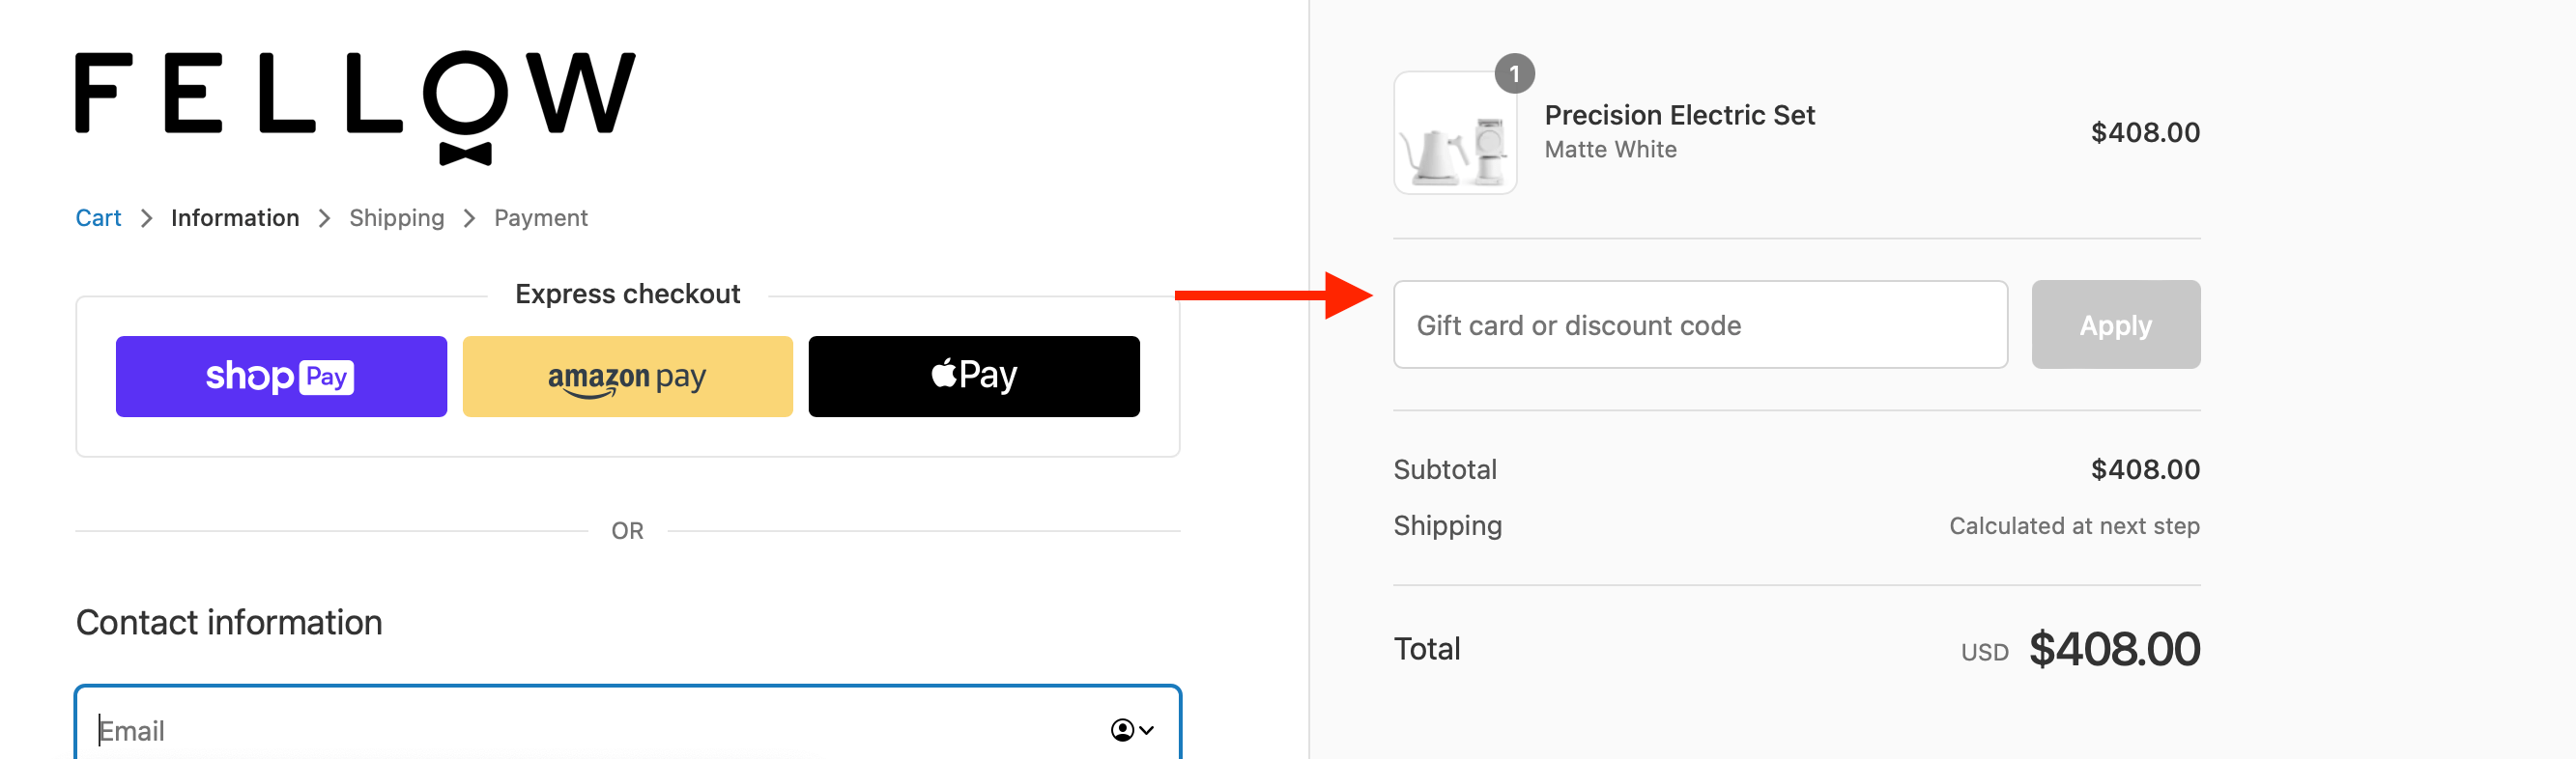The height and width of the screenshot is (759, 2576).
Task: Choose Apple Pay payment
Action: pos(973,375)
